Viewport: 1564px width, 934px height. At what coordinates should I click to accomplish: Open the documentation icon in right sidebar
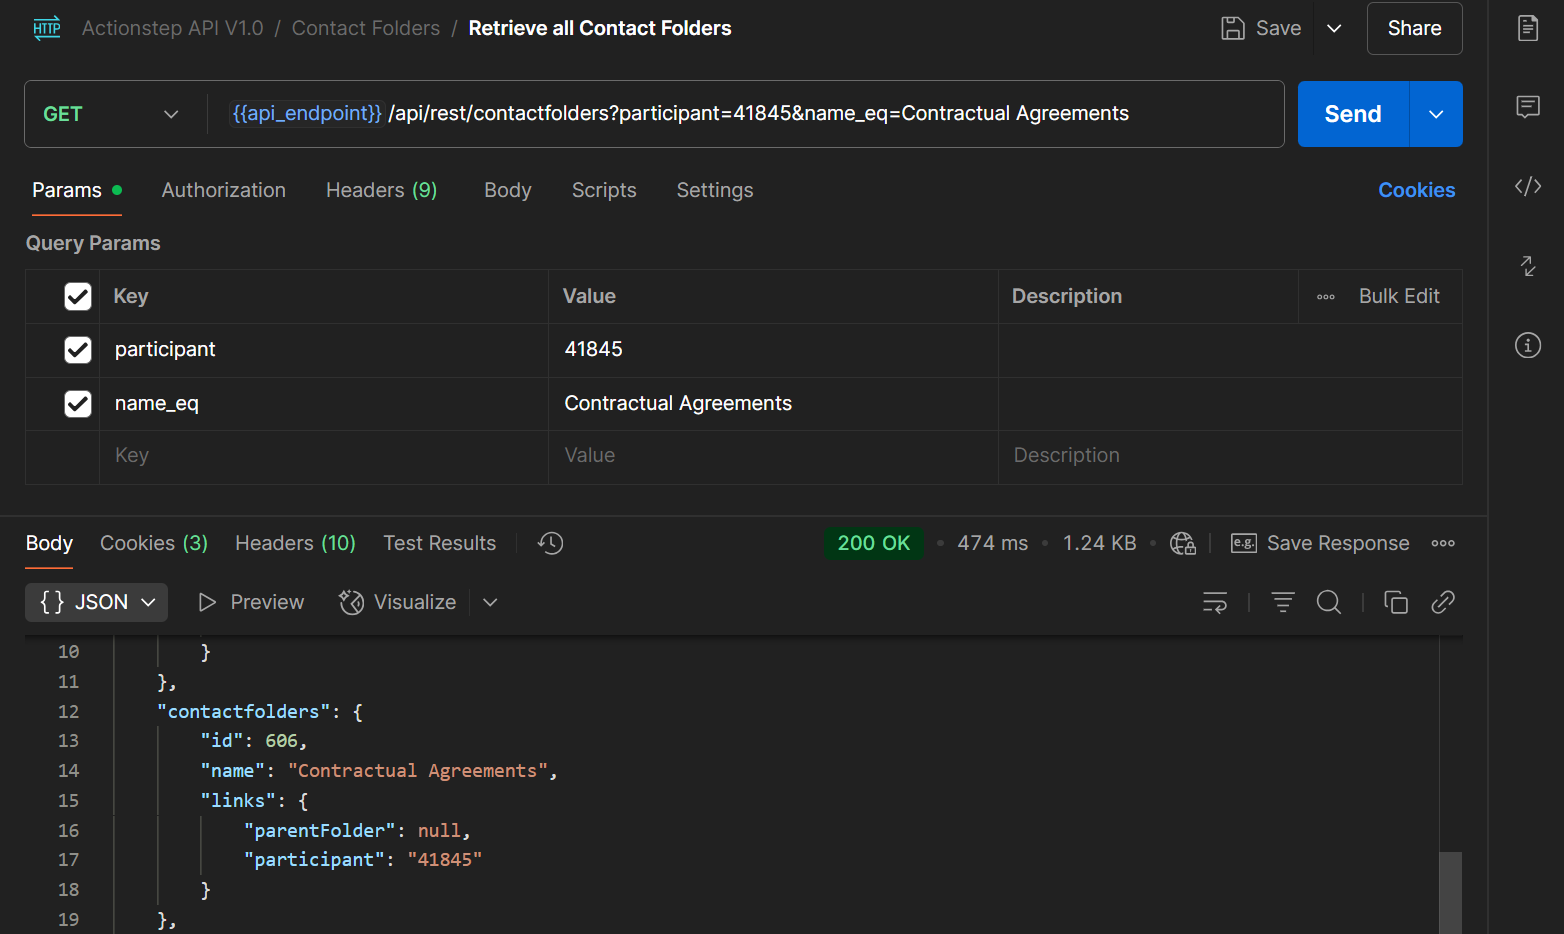(x=1528, y=28)
